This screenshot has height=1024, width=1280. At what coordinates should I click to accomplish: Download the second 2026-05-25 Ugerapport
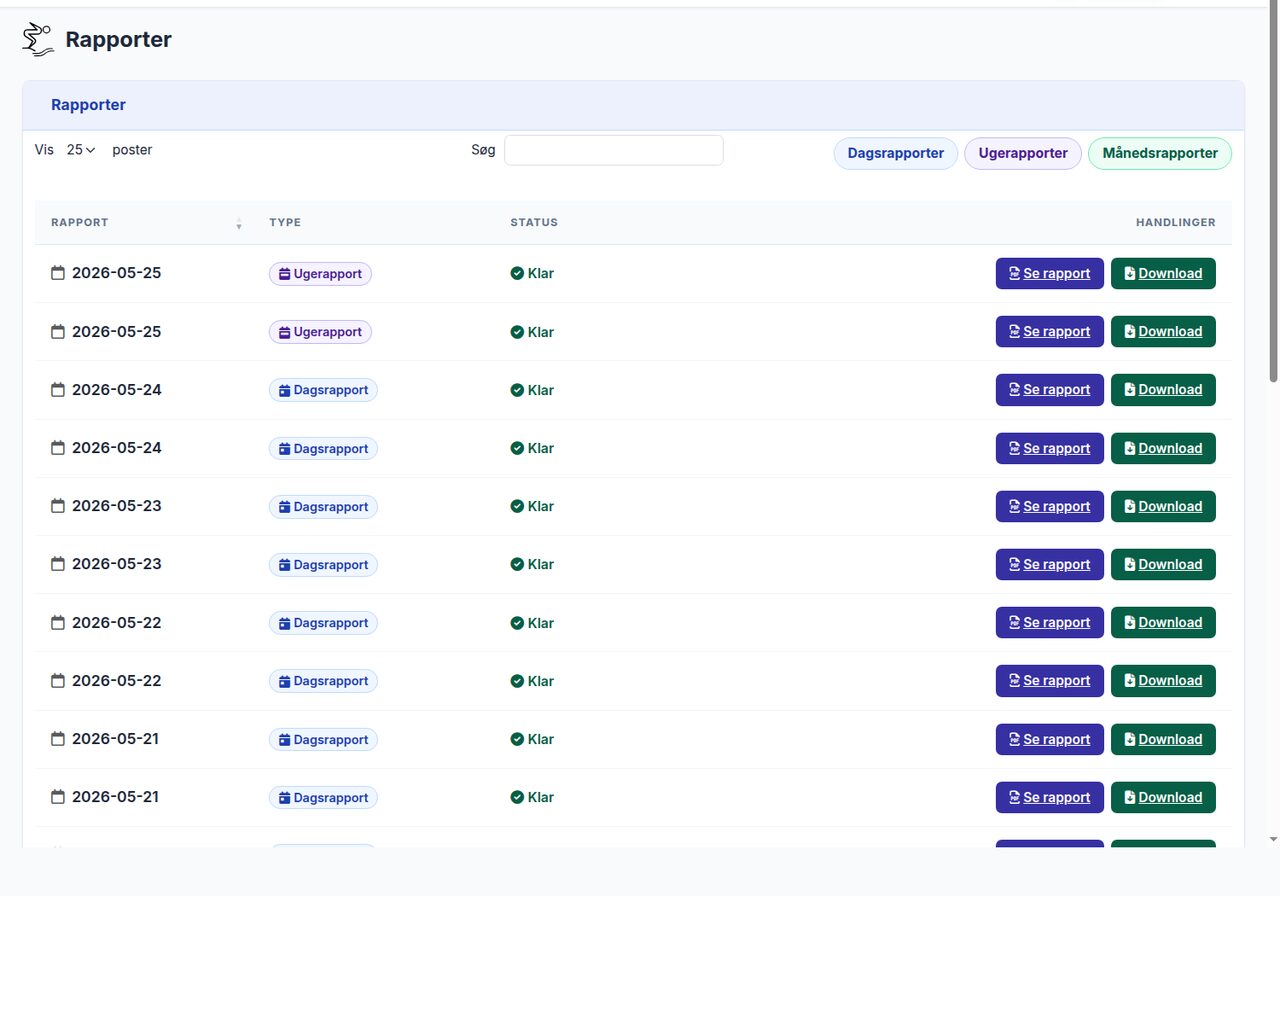[1163, 332]
